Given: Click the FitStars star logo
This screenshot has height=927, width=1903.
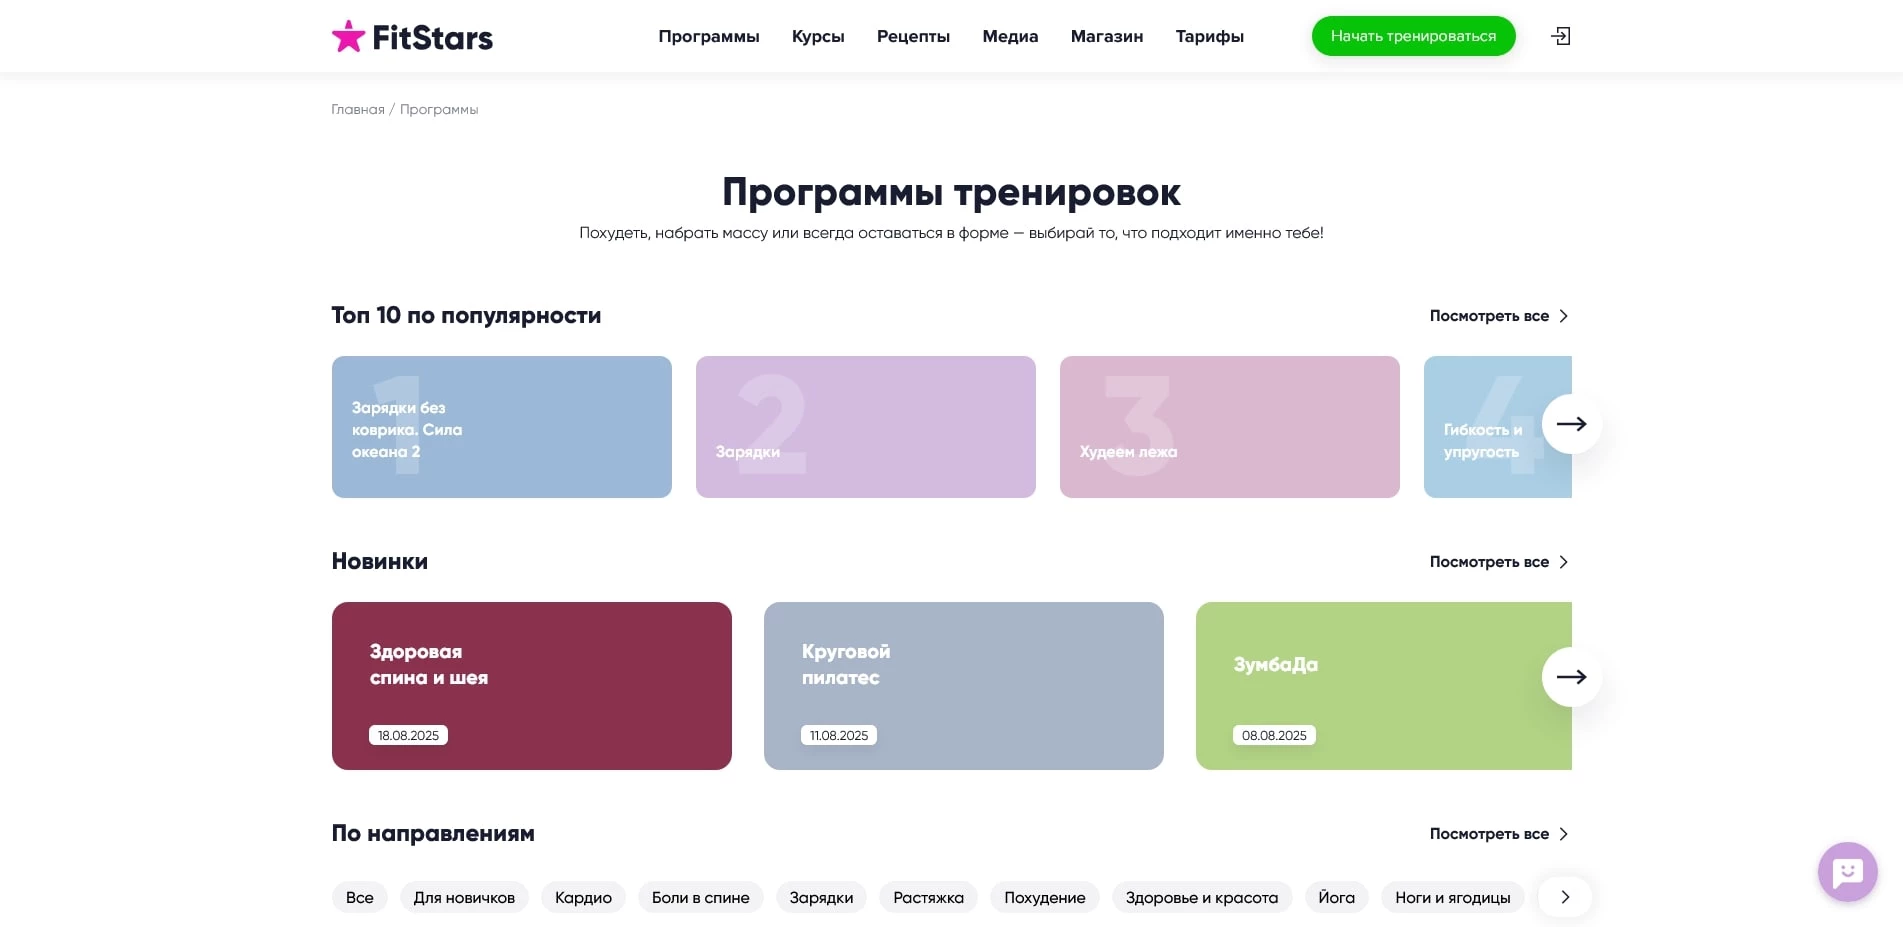Looking at the screenshot, I should (348, 35).
